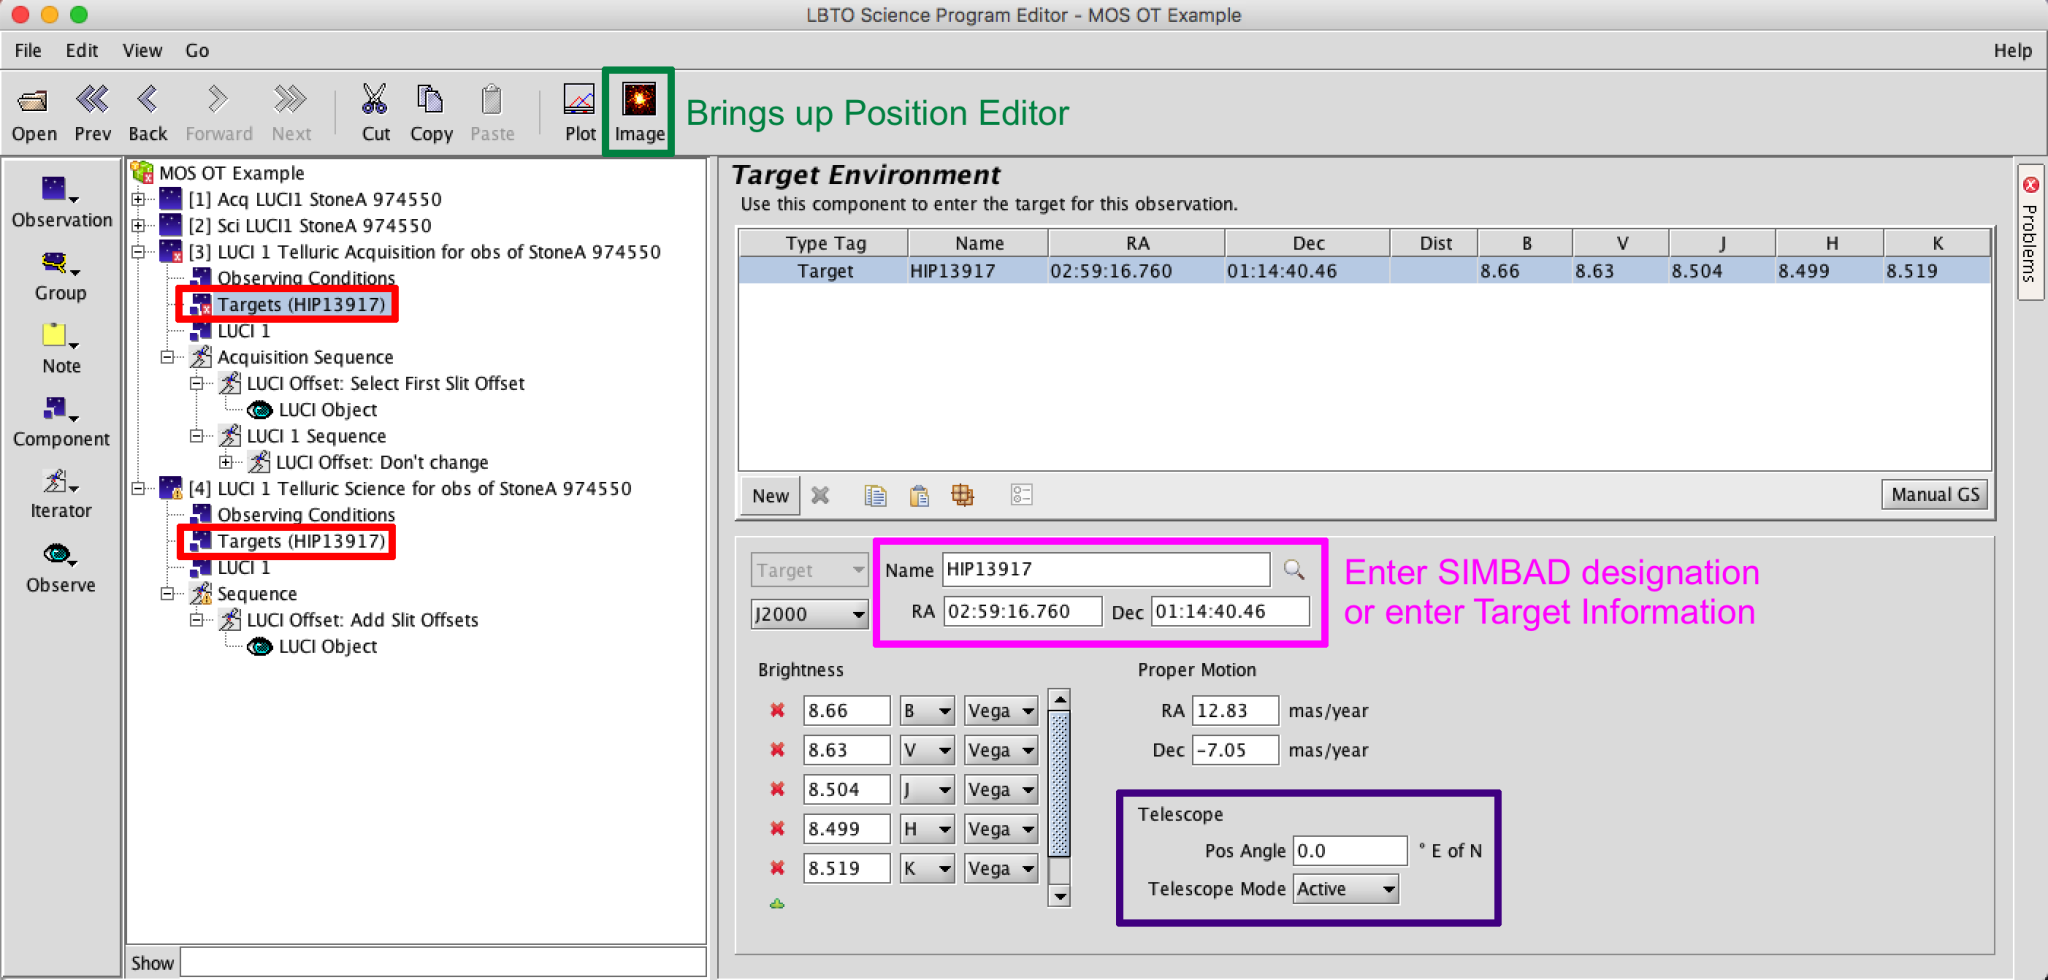
Task: Click brightness list scroll down arrow
Action: pyautogui.click(x=1060, y=896)
